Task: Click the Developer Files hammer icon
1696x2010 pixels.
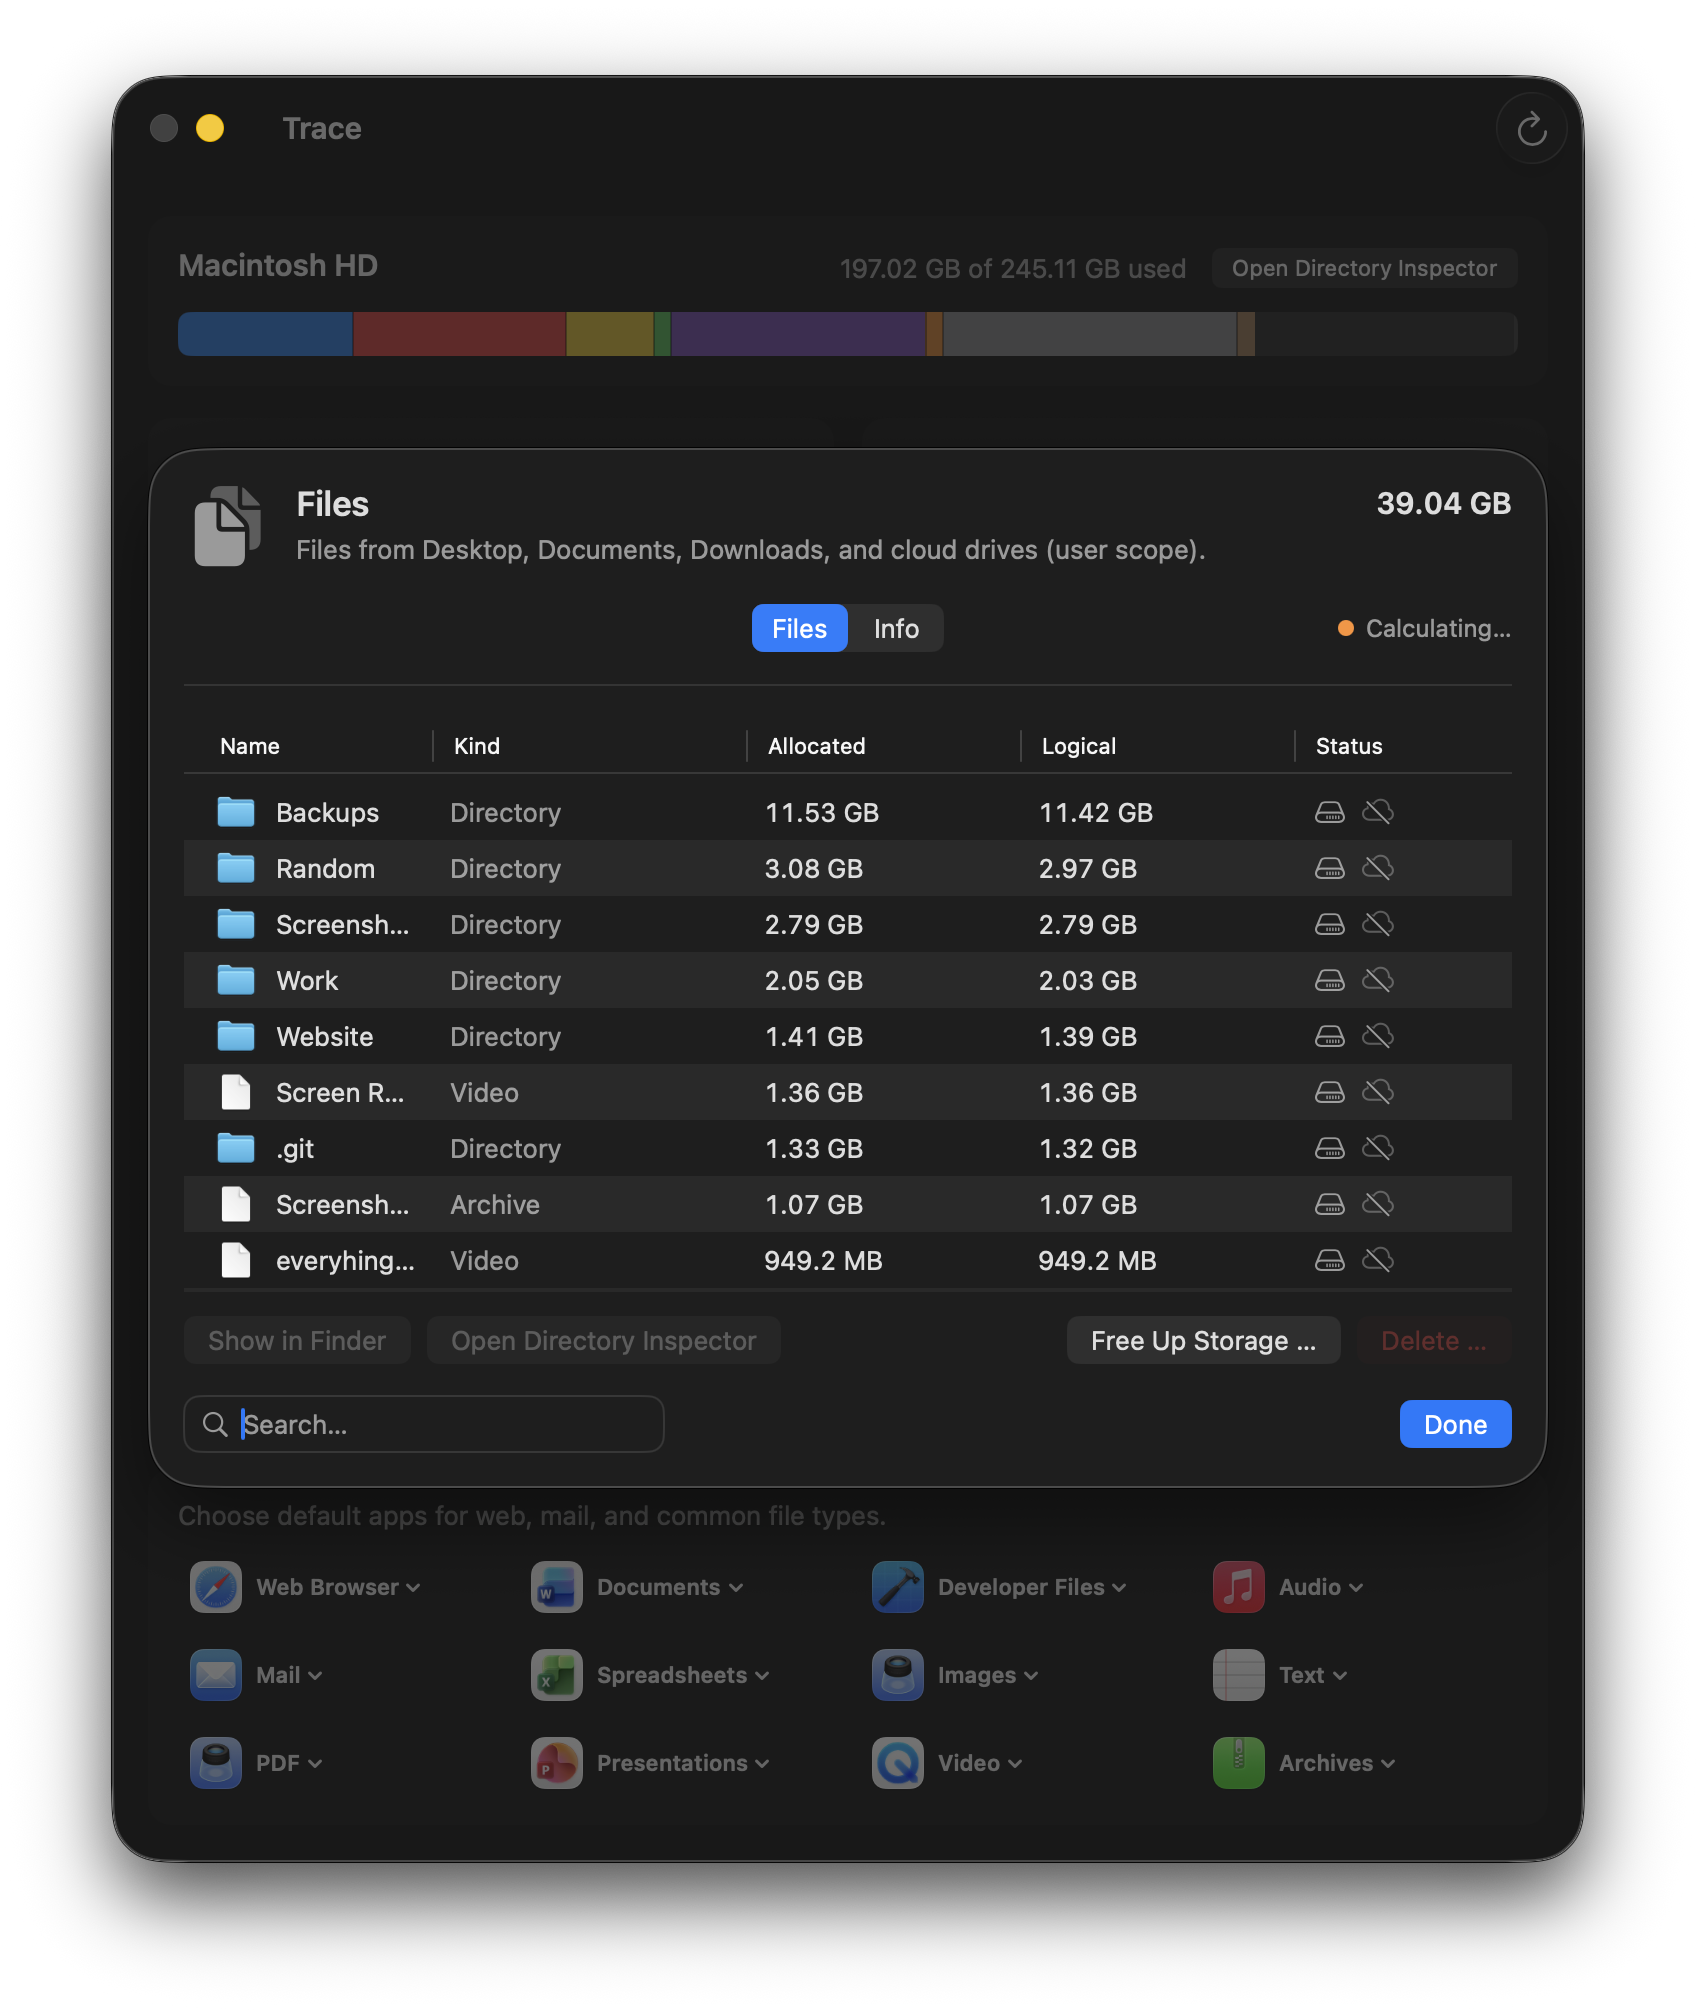Action: (x=897, y=1587)
